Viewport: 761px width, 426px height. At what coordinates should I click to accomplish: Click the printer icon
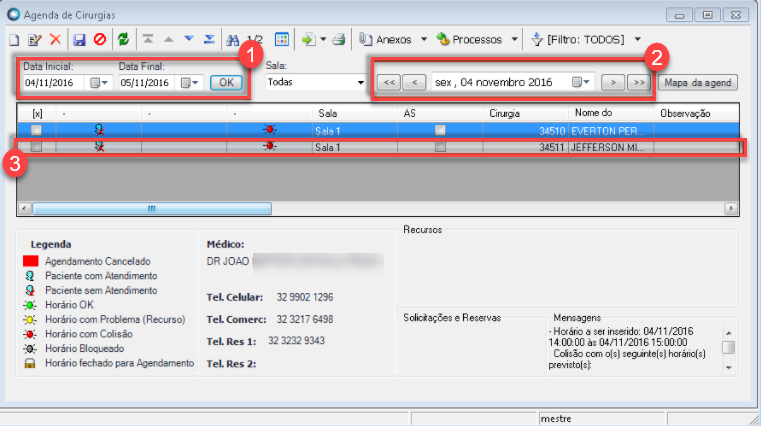click(x=339, y=40)
